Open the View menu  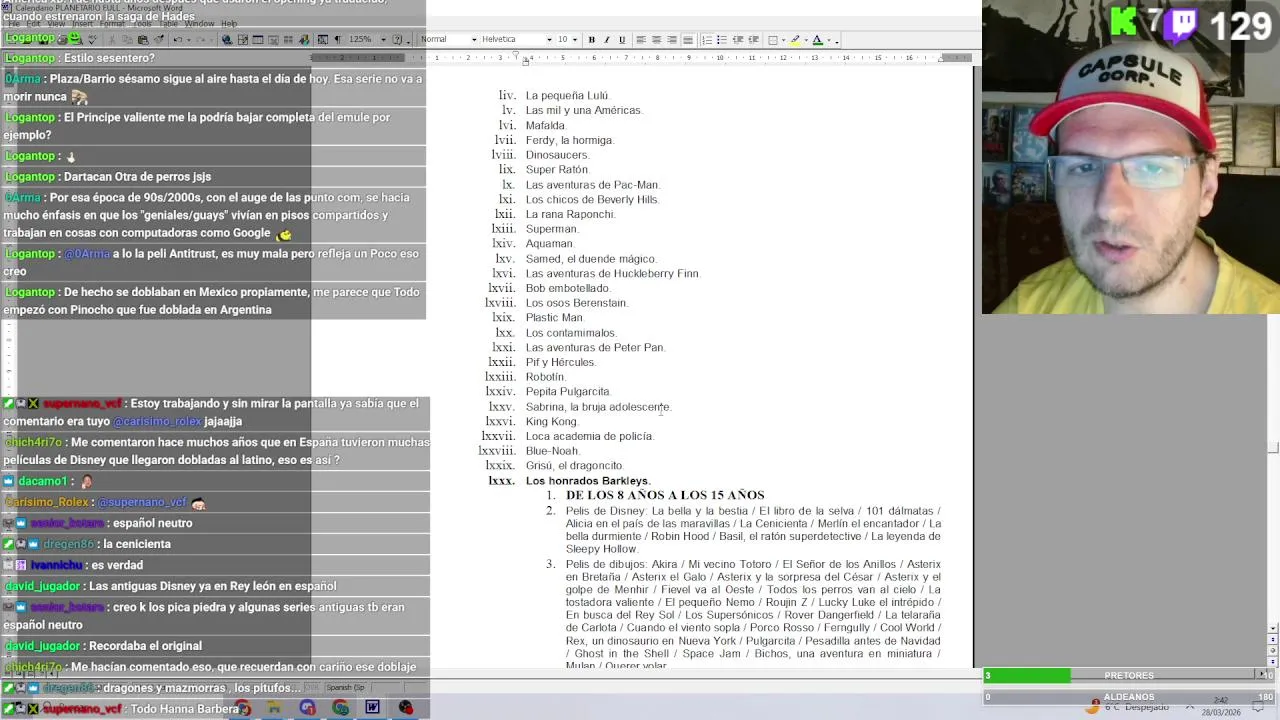56,23
